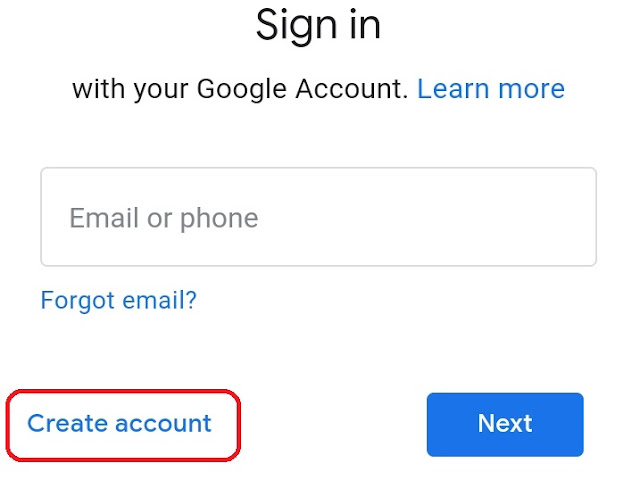
Task: Click the word 'Account' in the subtitle
Action: tap(351, 89)
